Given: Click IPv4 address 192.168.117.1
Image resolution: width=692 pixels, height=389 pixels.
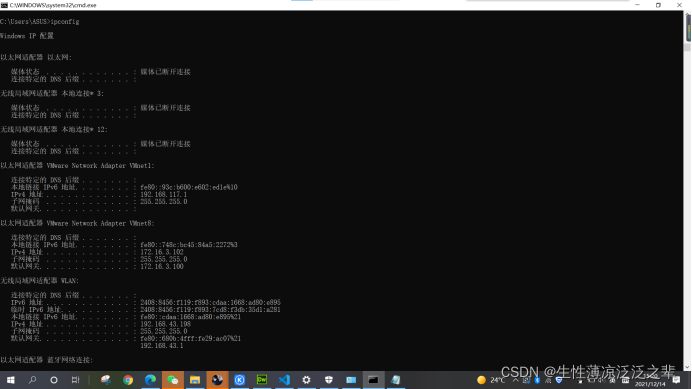Looking at the screenshot, I should tap(164, 194).
